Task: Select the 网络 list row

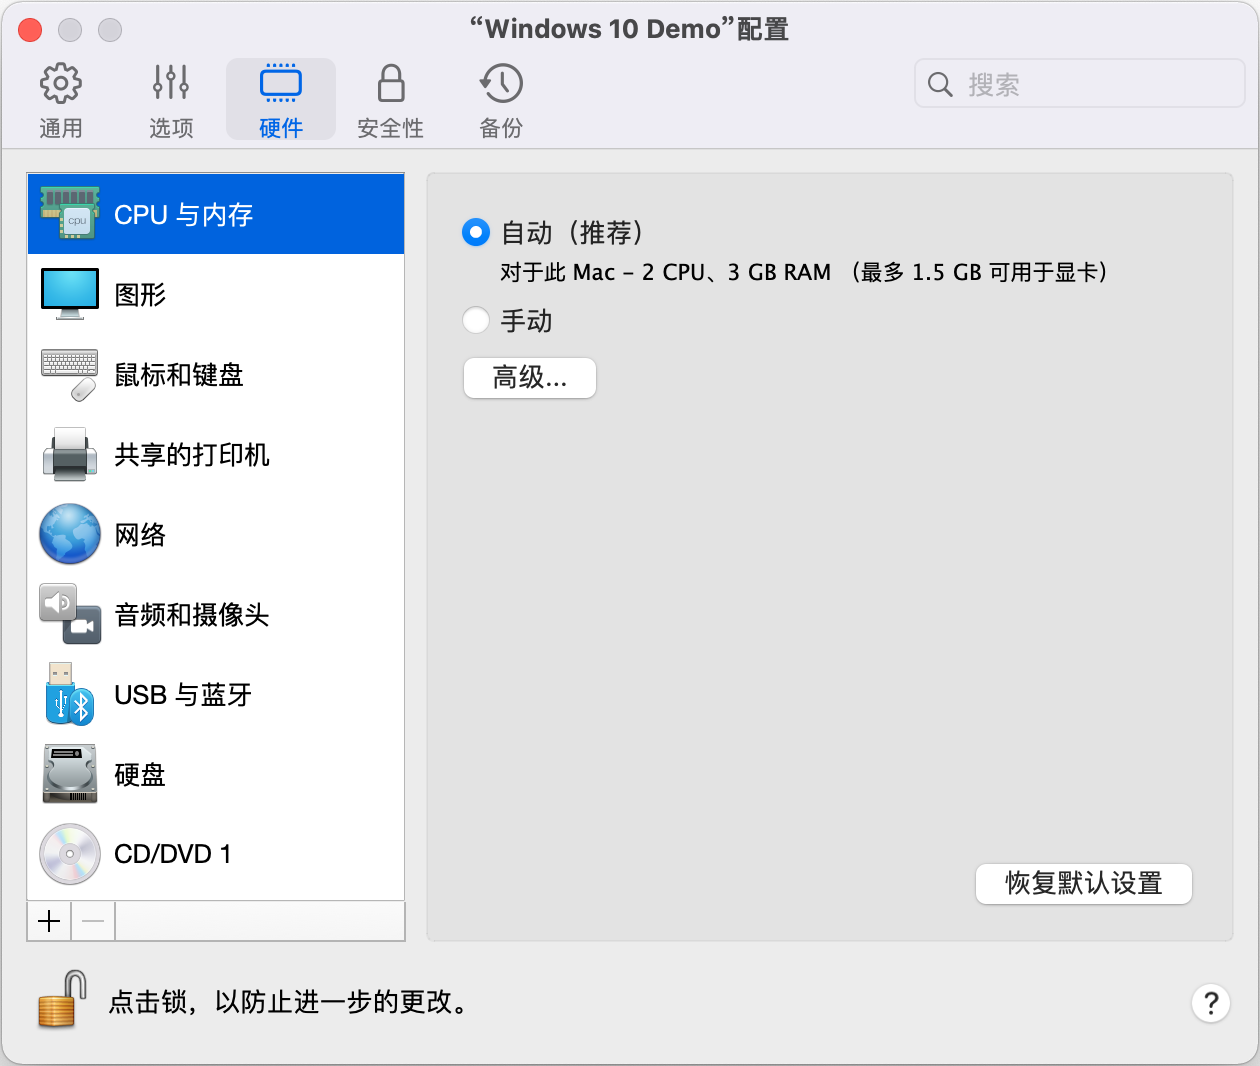Action: 216,534
